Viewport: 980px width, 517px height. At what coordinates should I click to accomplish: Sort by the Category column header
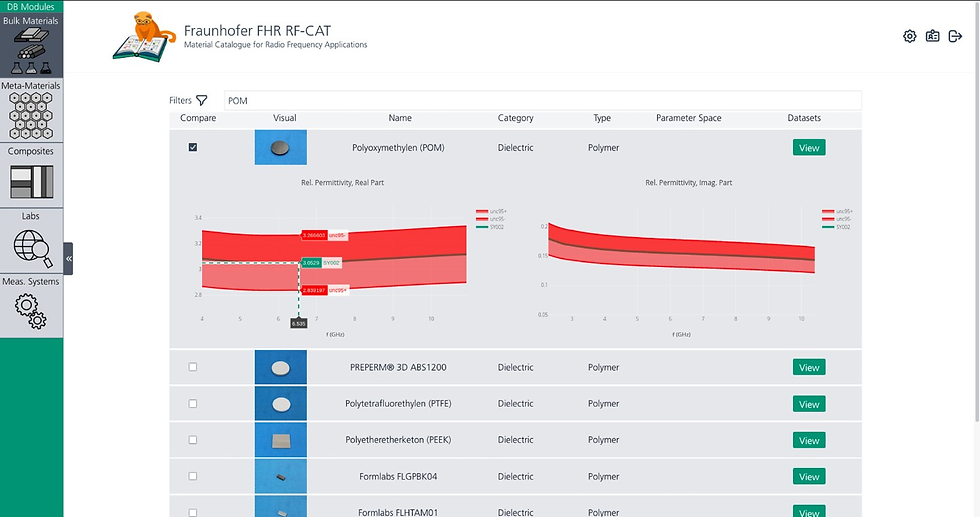pos(516,118)
